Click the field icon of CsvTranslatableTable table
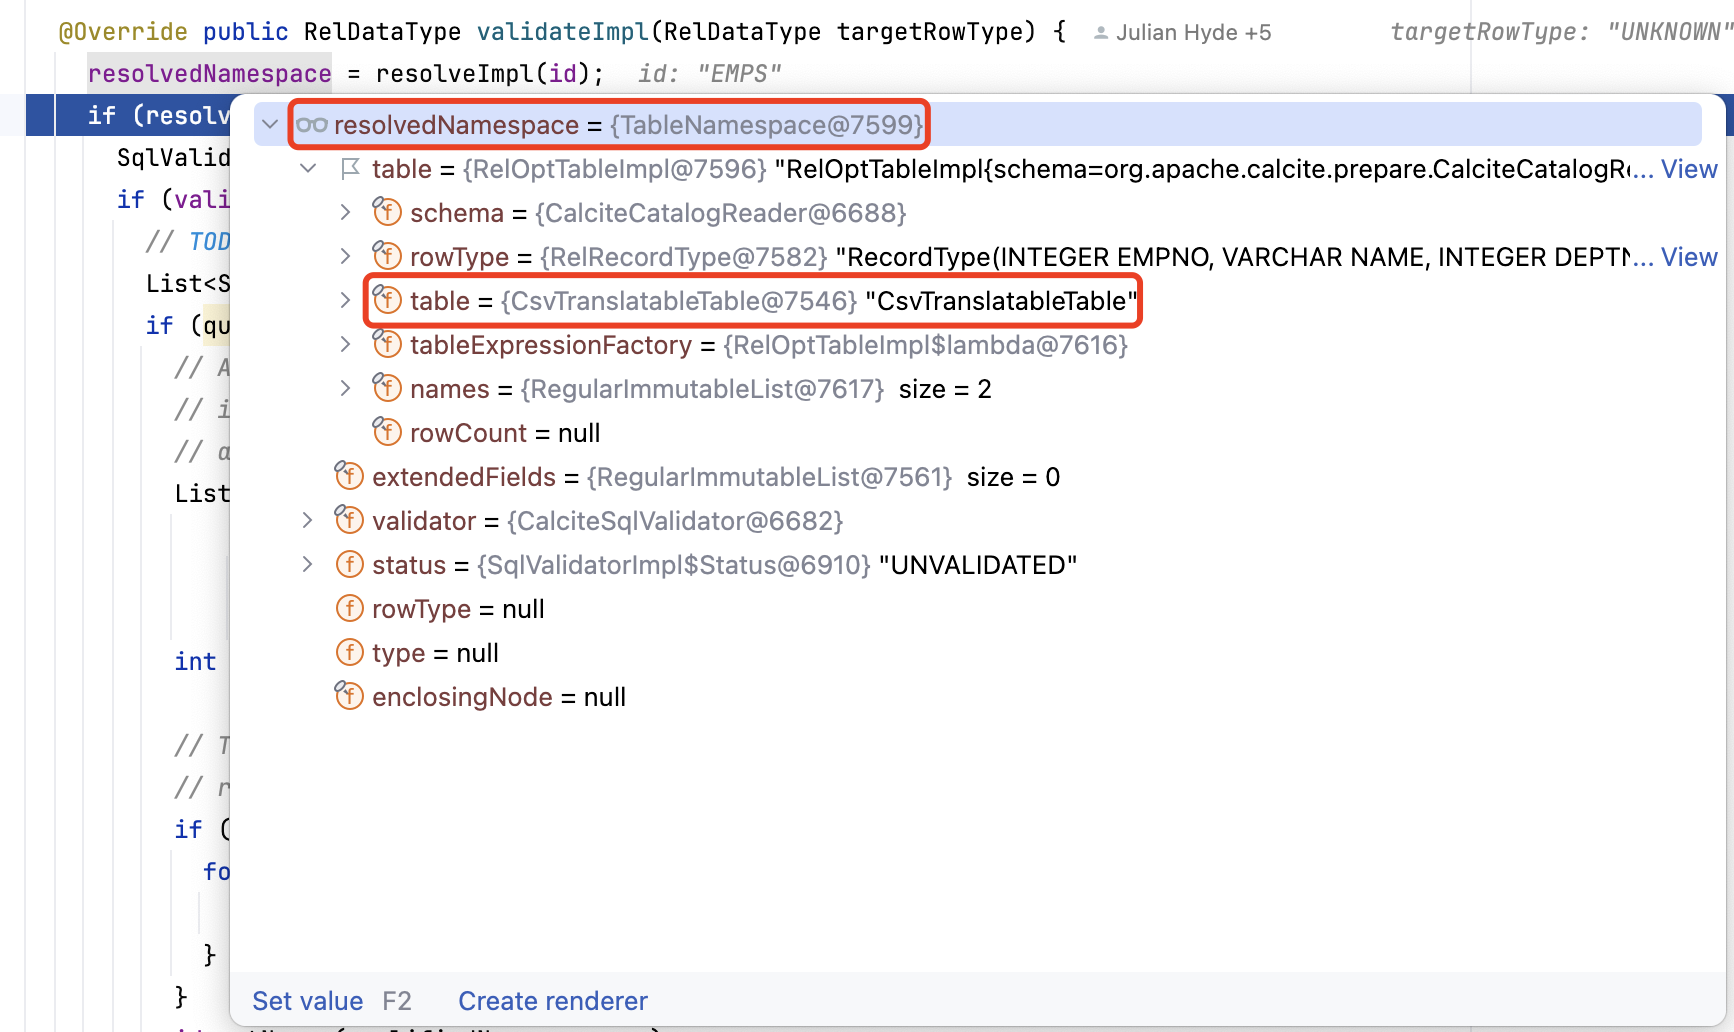Screen dimensions: 1734x1032 click(x=387, y=300)
